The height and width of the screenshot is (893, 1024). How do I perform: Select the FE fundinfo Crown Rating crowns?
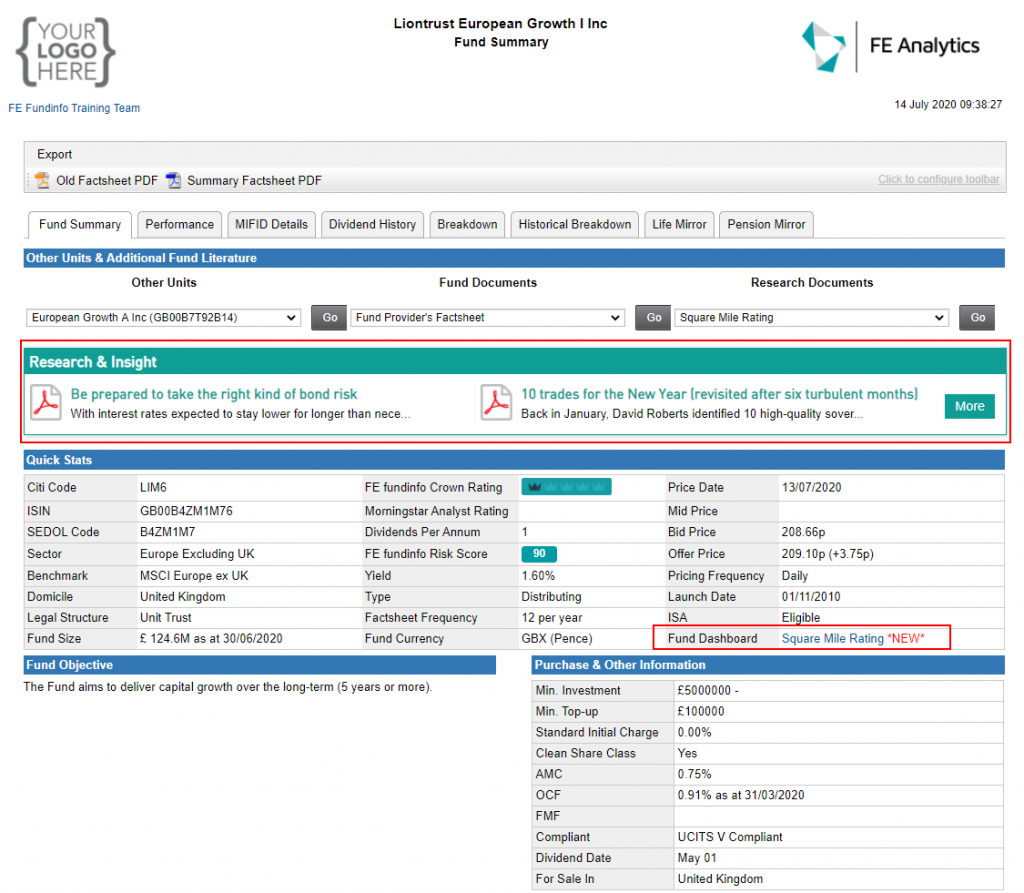click(x=566, y=487)
